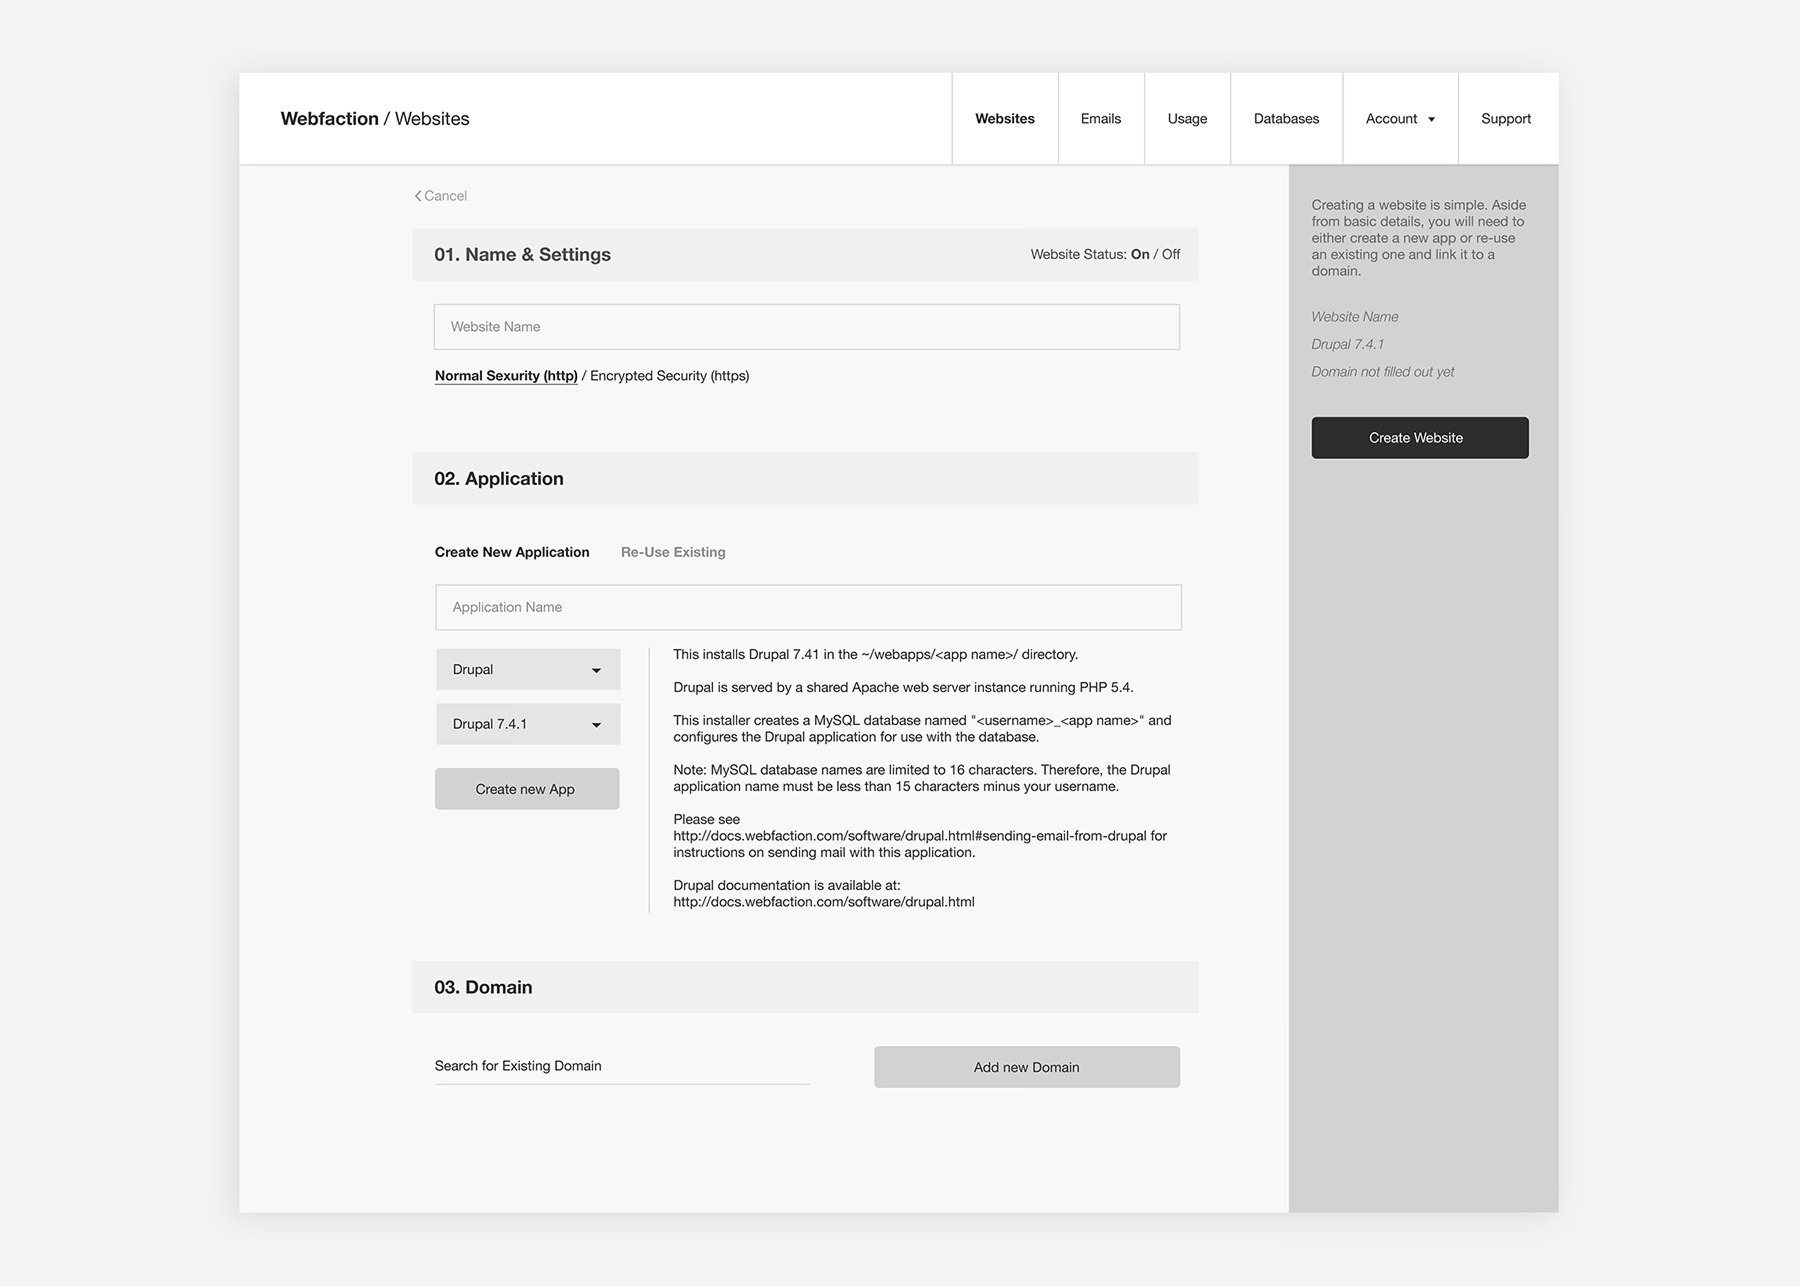Viewport: 1800px width, 1286px height.
Task: Open the Support tab
Action: coord(1506,119)
